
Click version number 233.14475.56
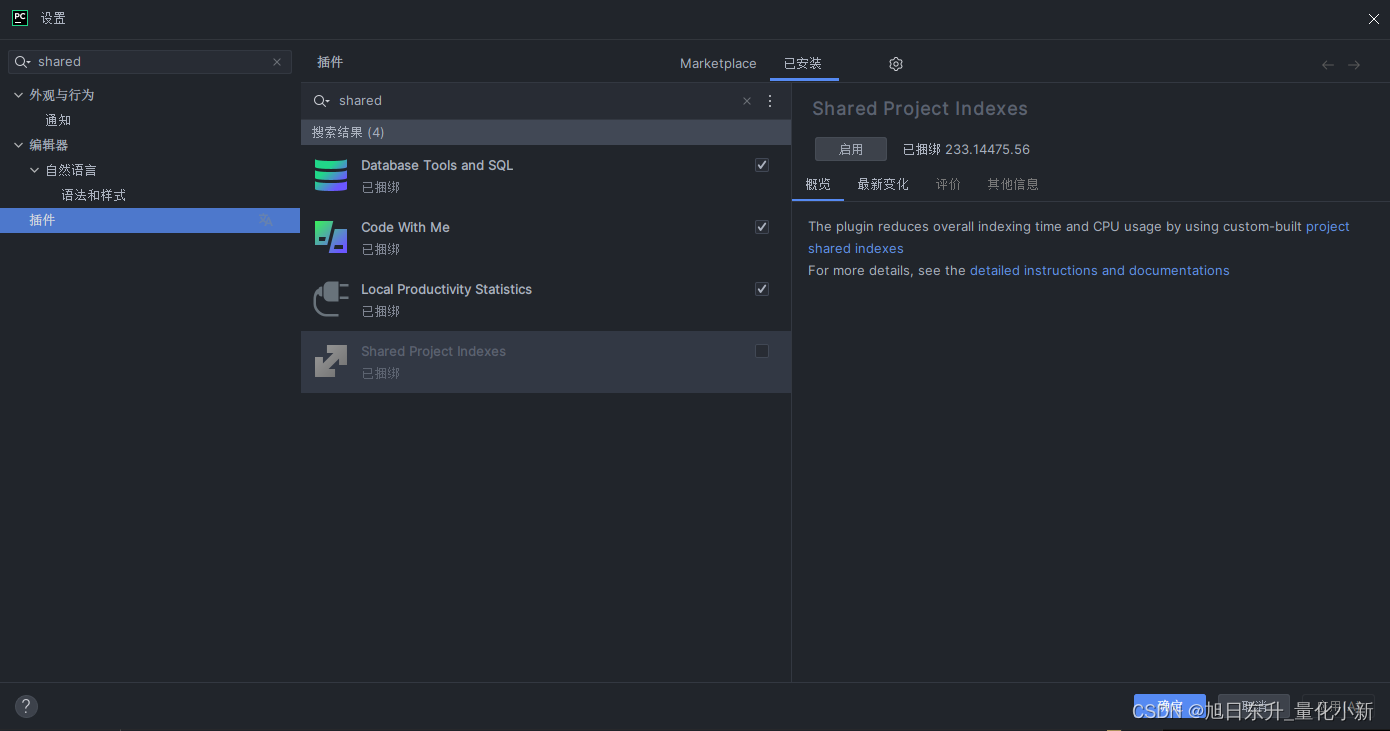(x=987, y=149)
